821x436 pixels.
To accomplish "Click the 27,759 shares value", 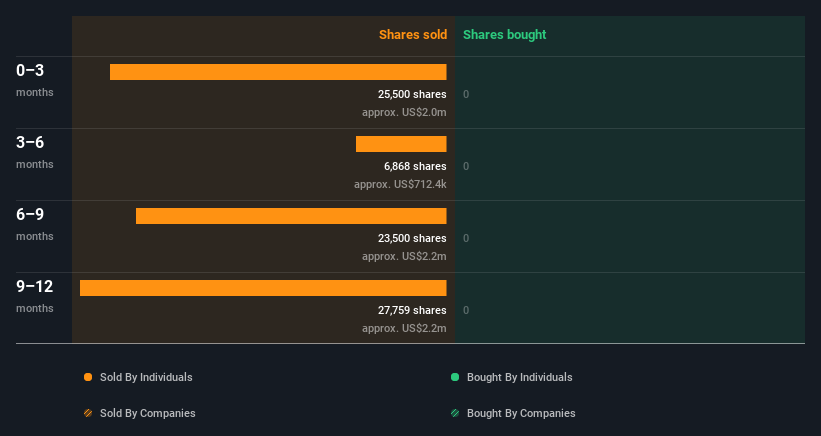I will [412, 310].
